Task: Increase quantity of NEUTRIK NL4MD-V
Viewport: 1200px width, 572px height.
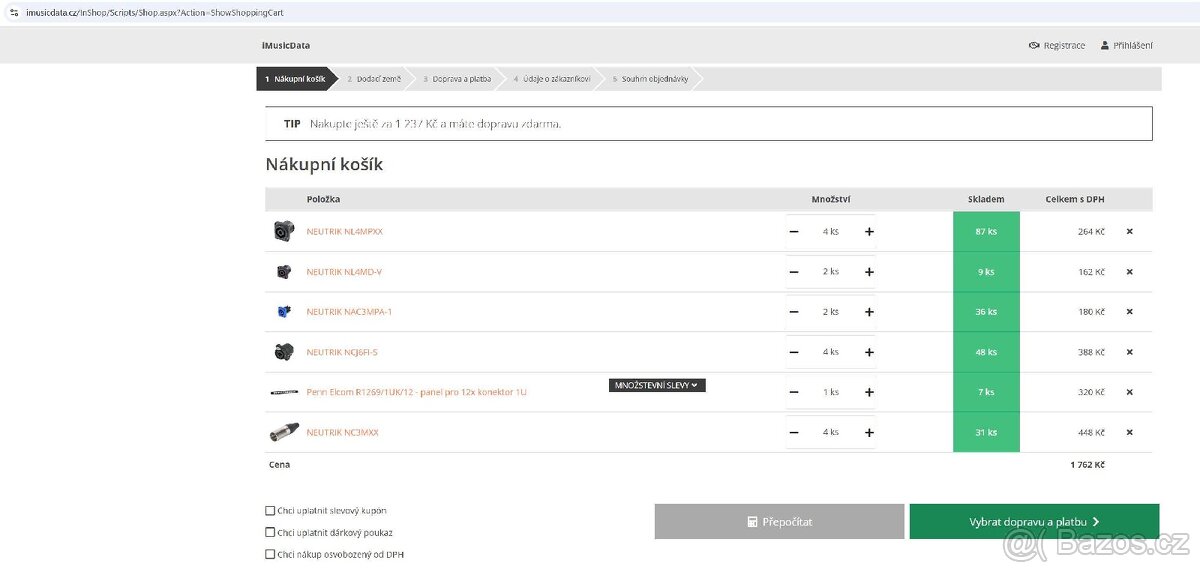Action: tap(869, 272)
